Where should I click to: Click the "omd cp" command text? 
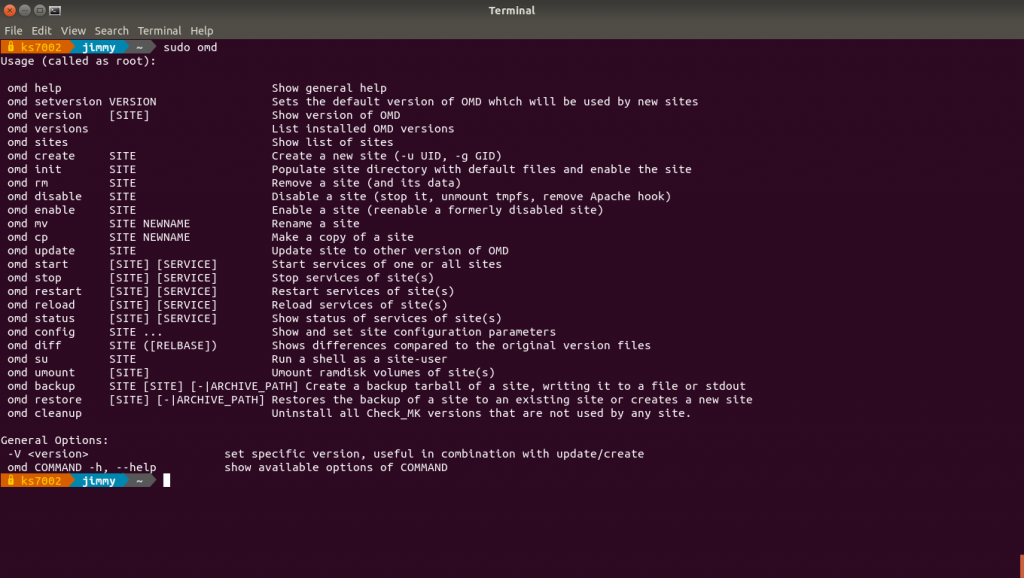pos(27,237)
